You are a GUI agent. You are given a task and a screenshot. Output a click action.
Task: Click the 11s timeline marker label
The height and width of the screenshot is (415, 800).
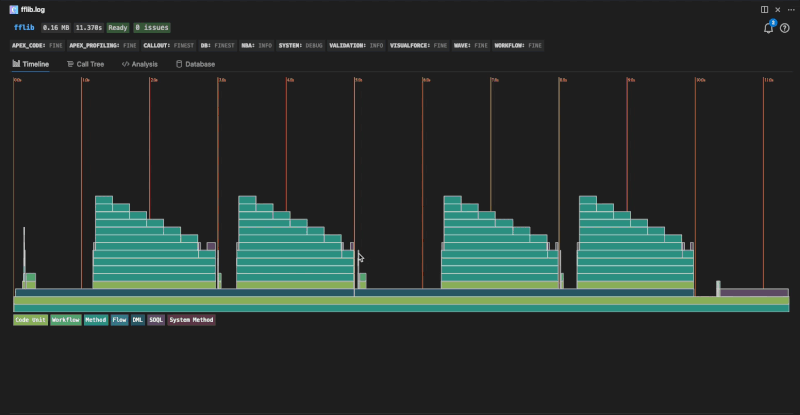click(769, 80)
